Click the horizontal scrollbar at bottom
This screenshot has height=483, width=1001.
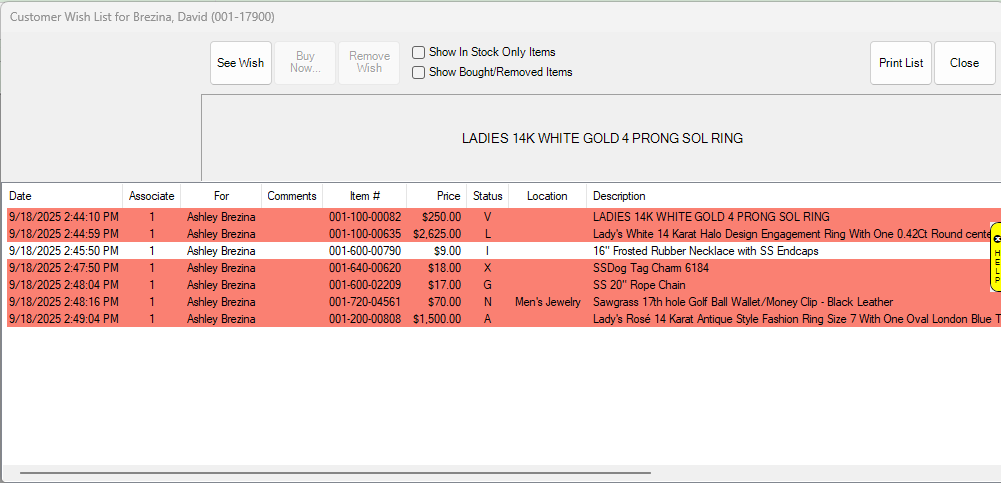pyautogui.click(x=335, y=472)
